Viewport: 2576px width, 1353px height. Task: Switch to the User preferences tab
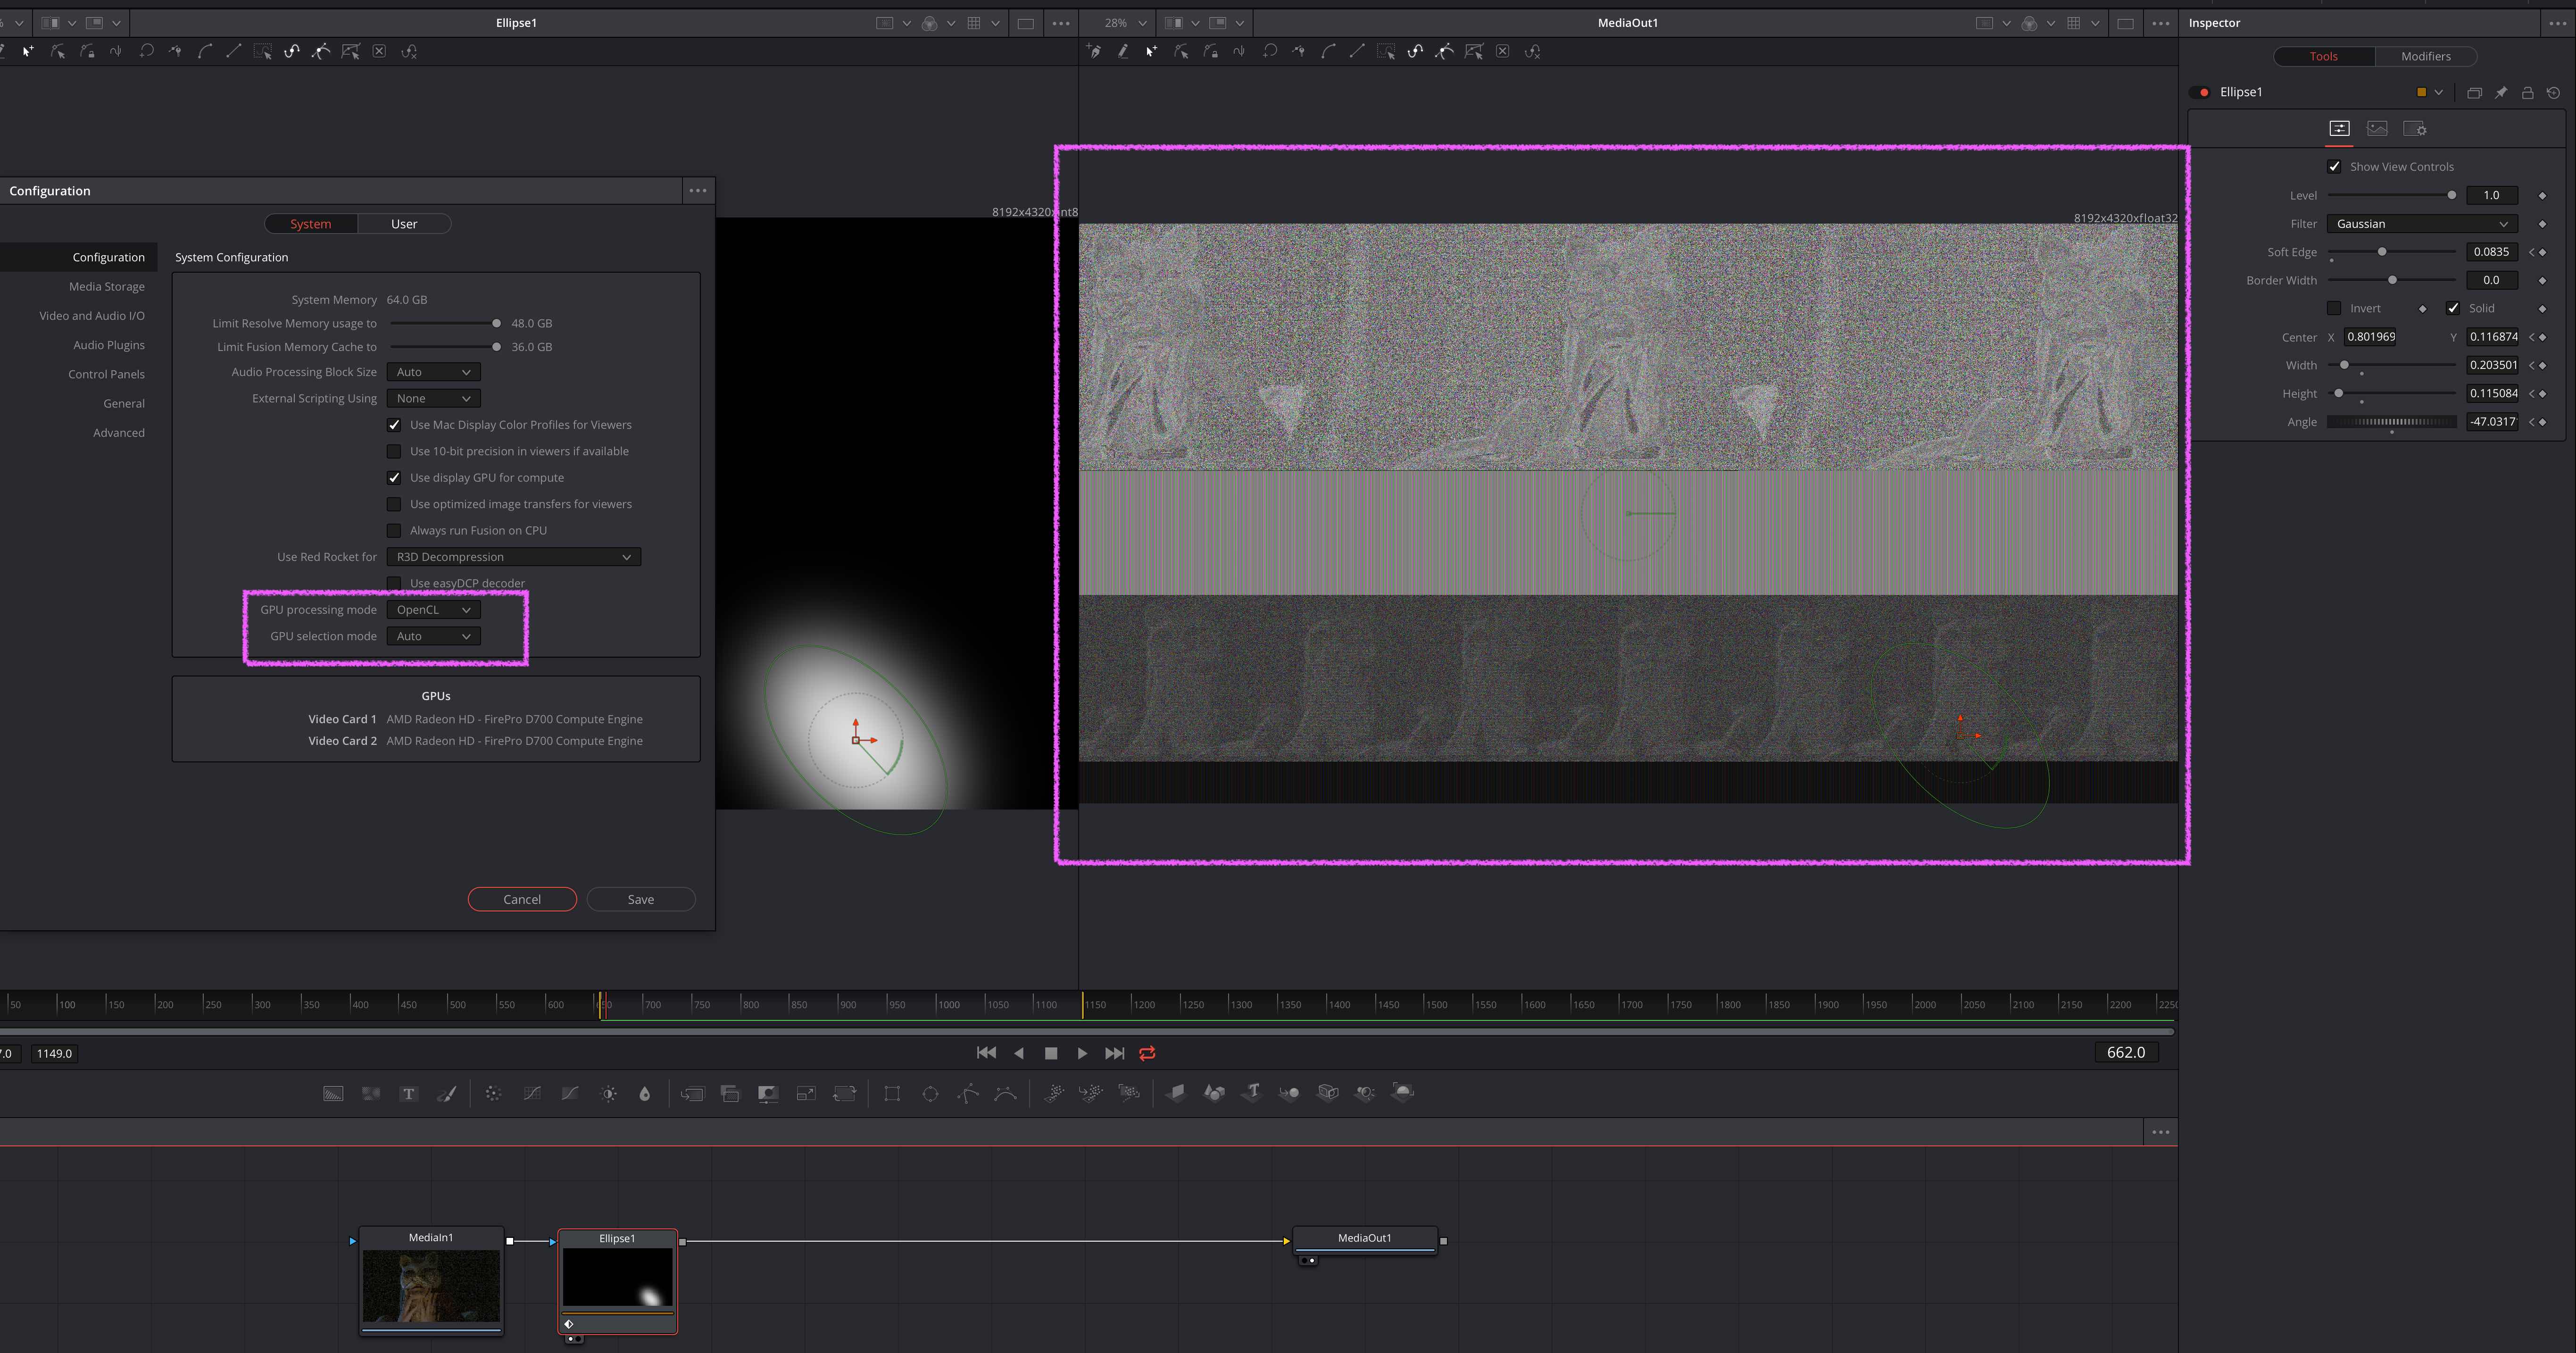(x=404, y=224)
